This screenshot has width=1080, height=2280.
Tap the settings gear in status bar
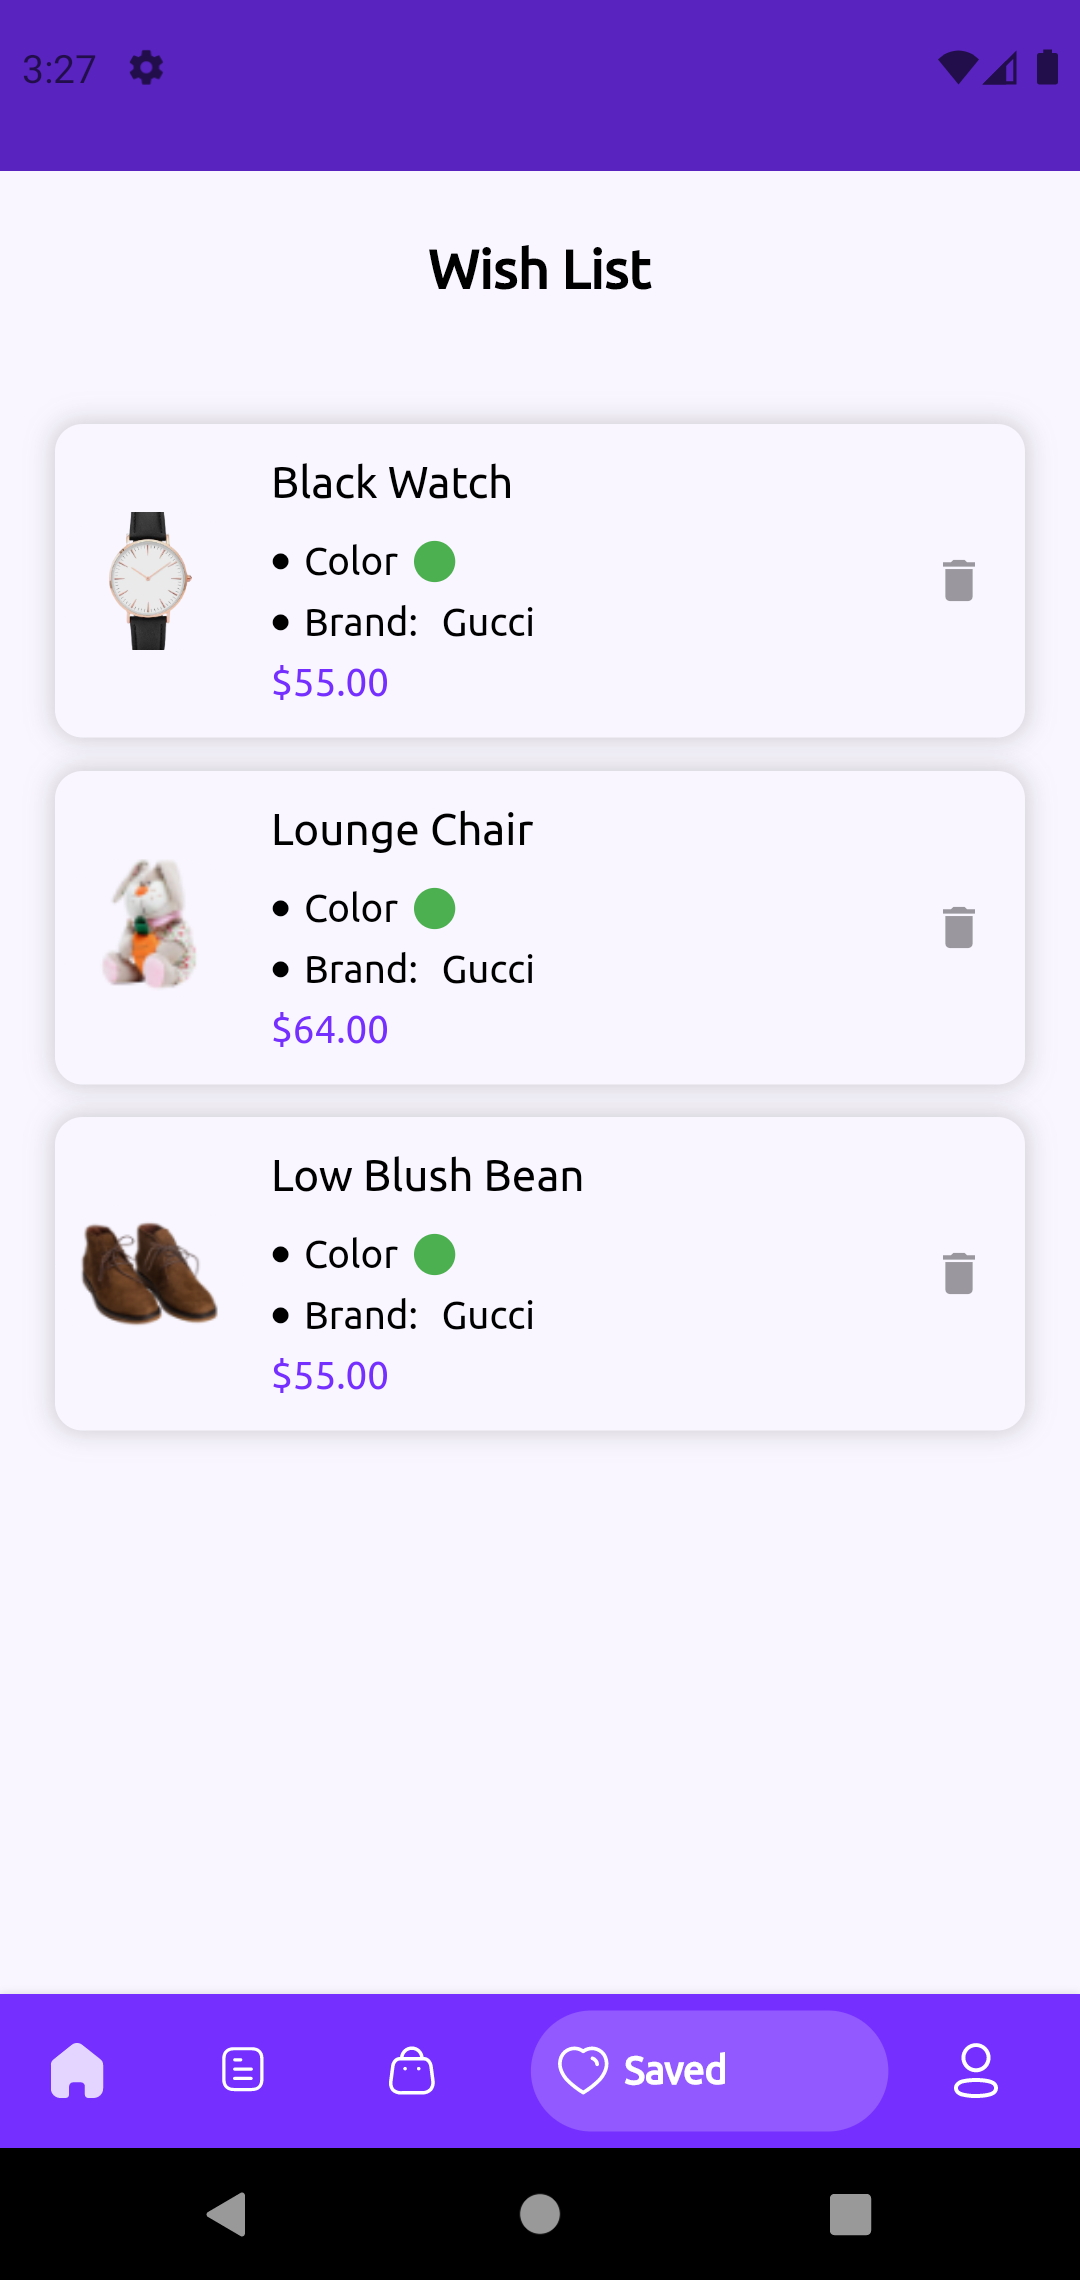coord(146,68)
